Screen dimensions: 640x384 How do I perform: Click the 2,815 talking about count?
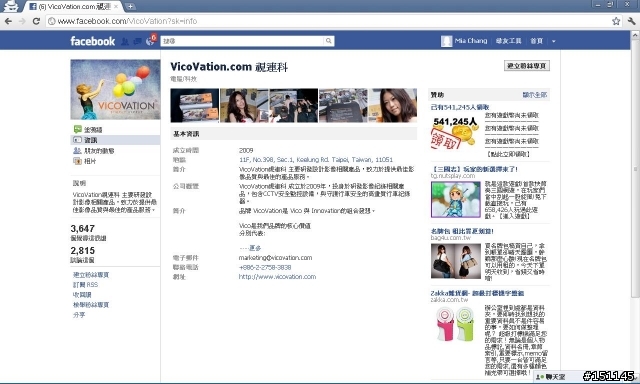pos(82,251)
